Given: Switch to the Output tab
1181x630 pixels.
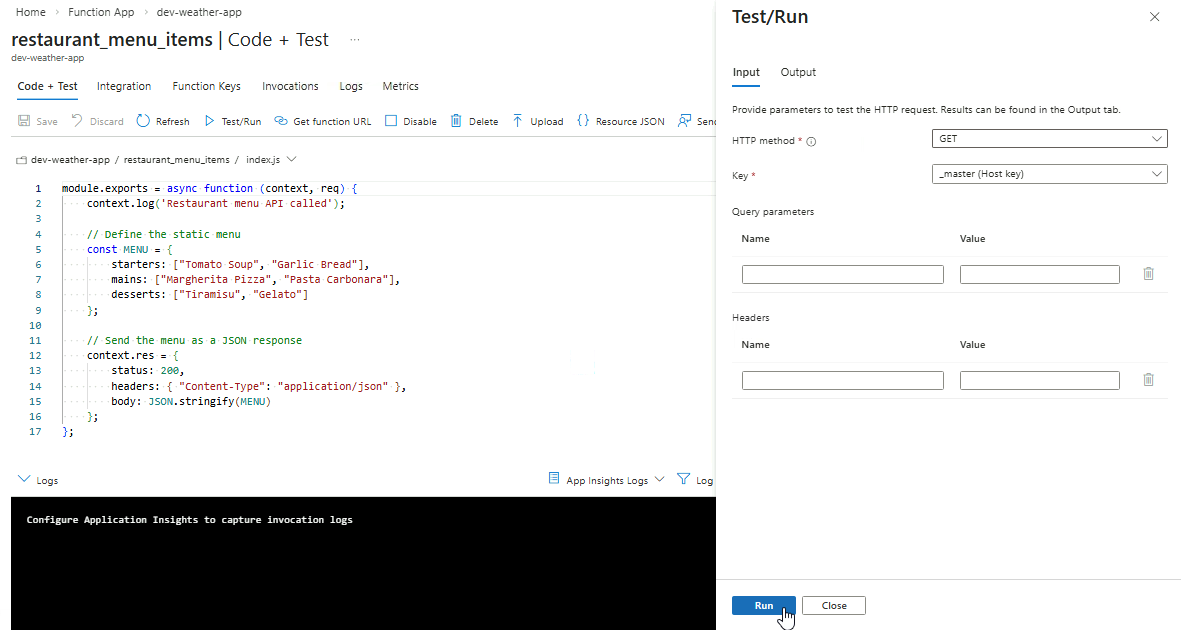Looking at the screenshot, I should pos(798,72).
